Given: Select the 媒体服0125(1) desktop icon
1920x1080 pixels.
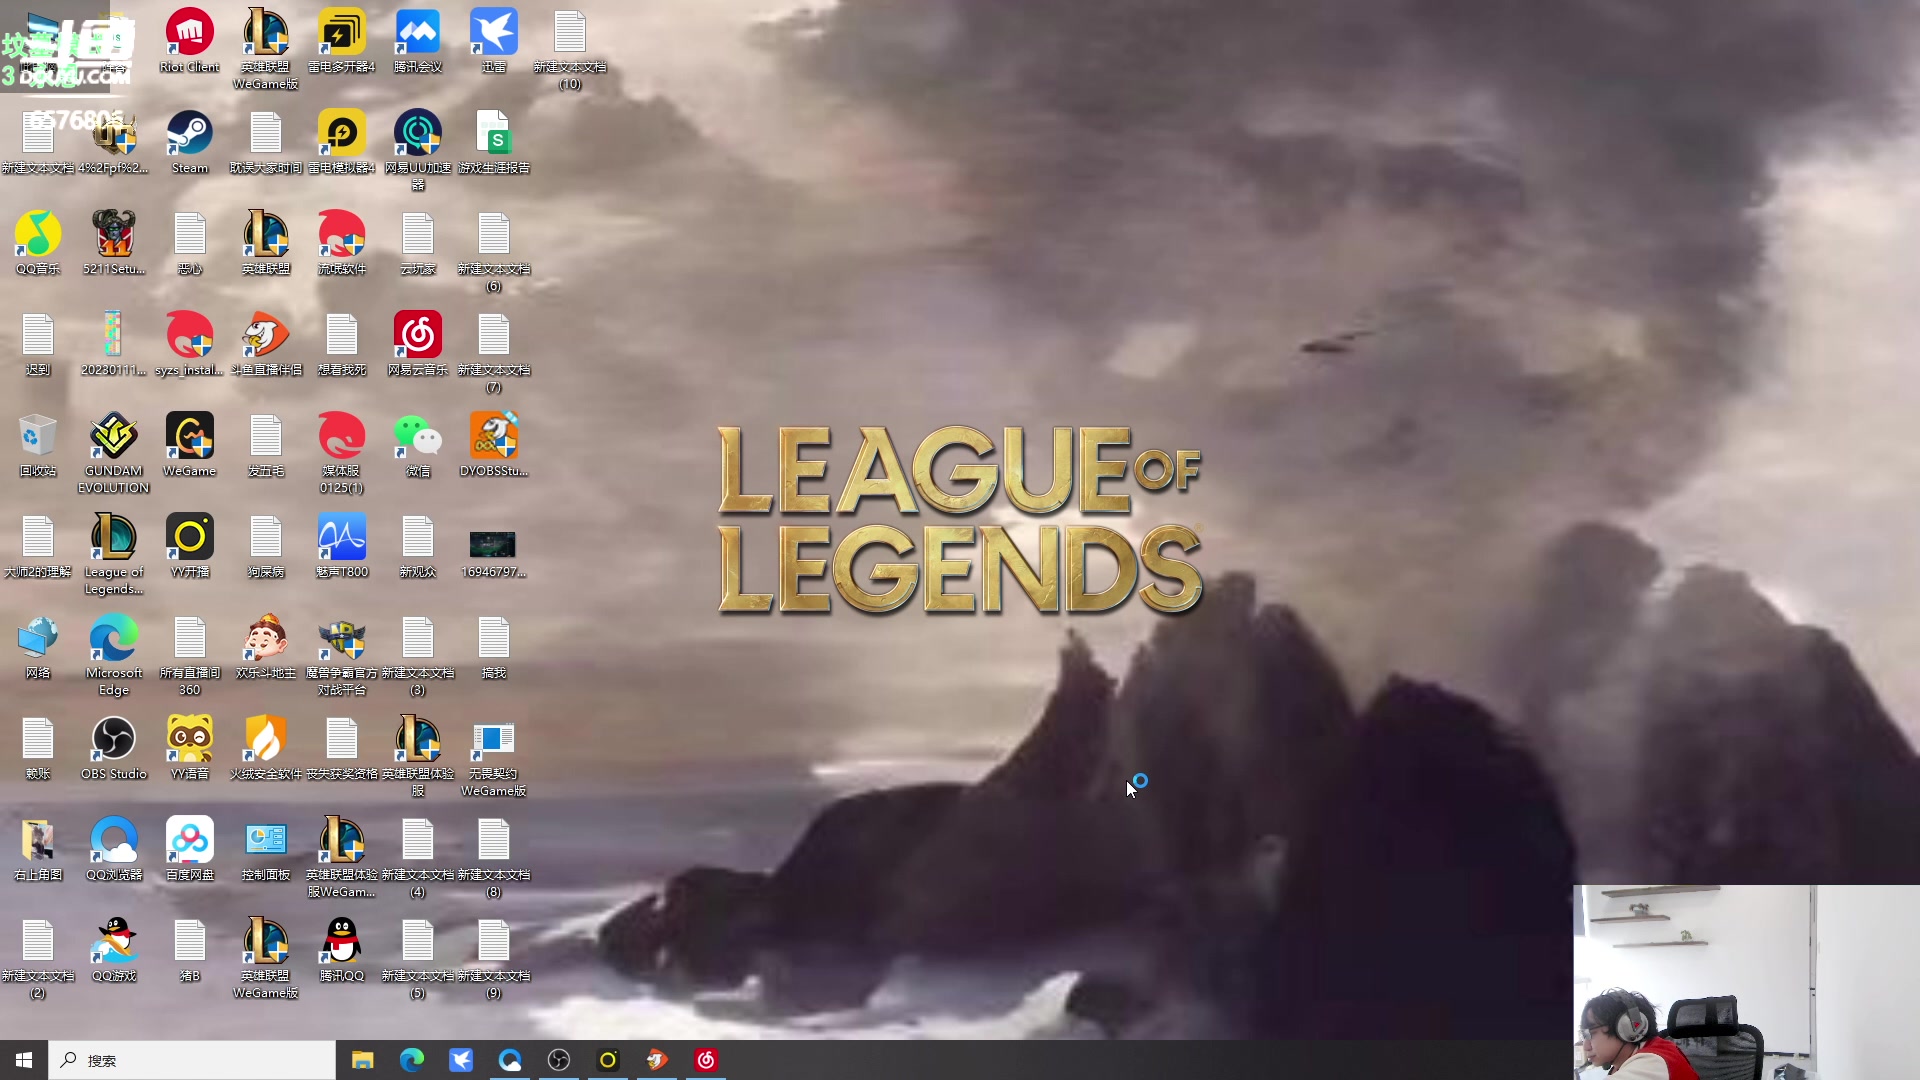Looking at the screenshot, I should pyautogui.click(x=341, y=453).
